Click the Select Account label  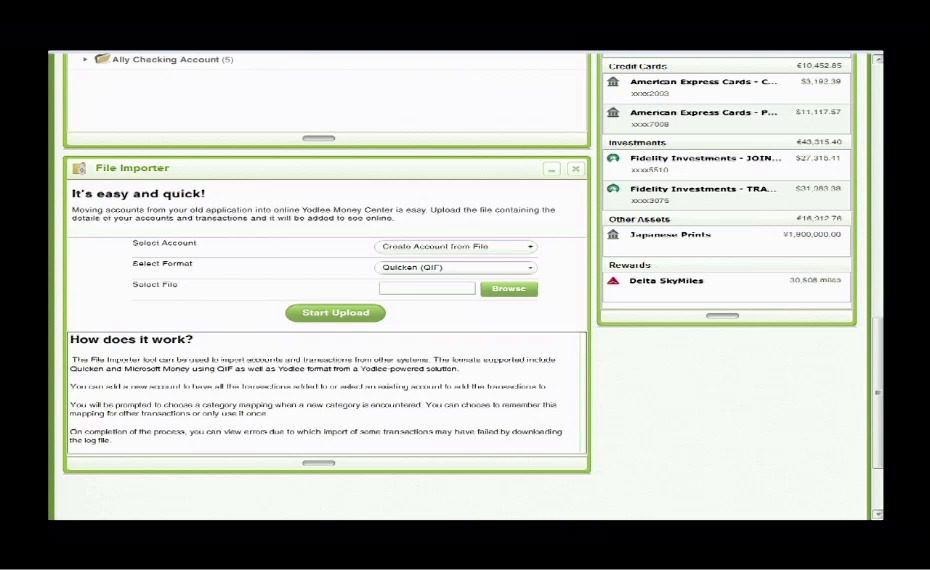coord(164,243)
